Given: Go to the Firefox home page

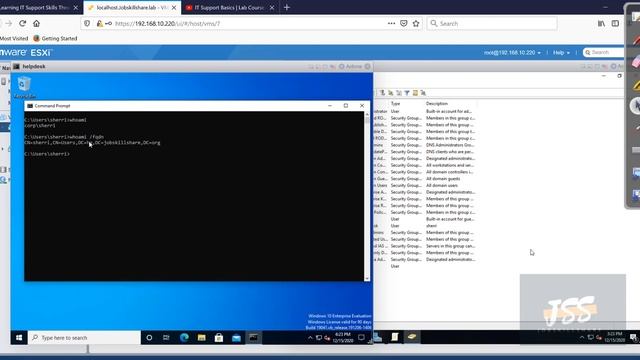Looking at the screenshot, I should pyautogui.click(x=36, y=24).
